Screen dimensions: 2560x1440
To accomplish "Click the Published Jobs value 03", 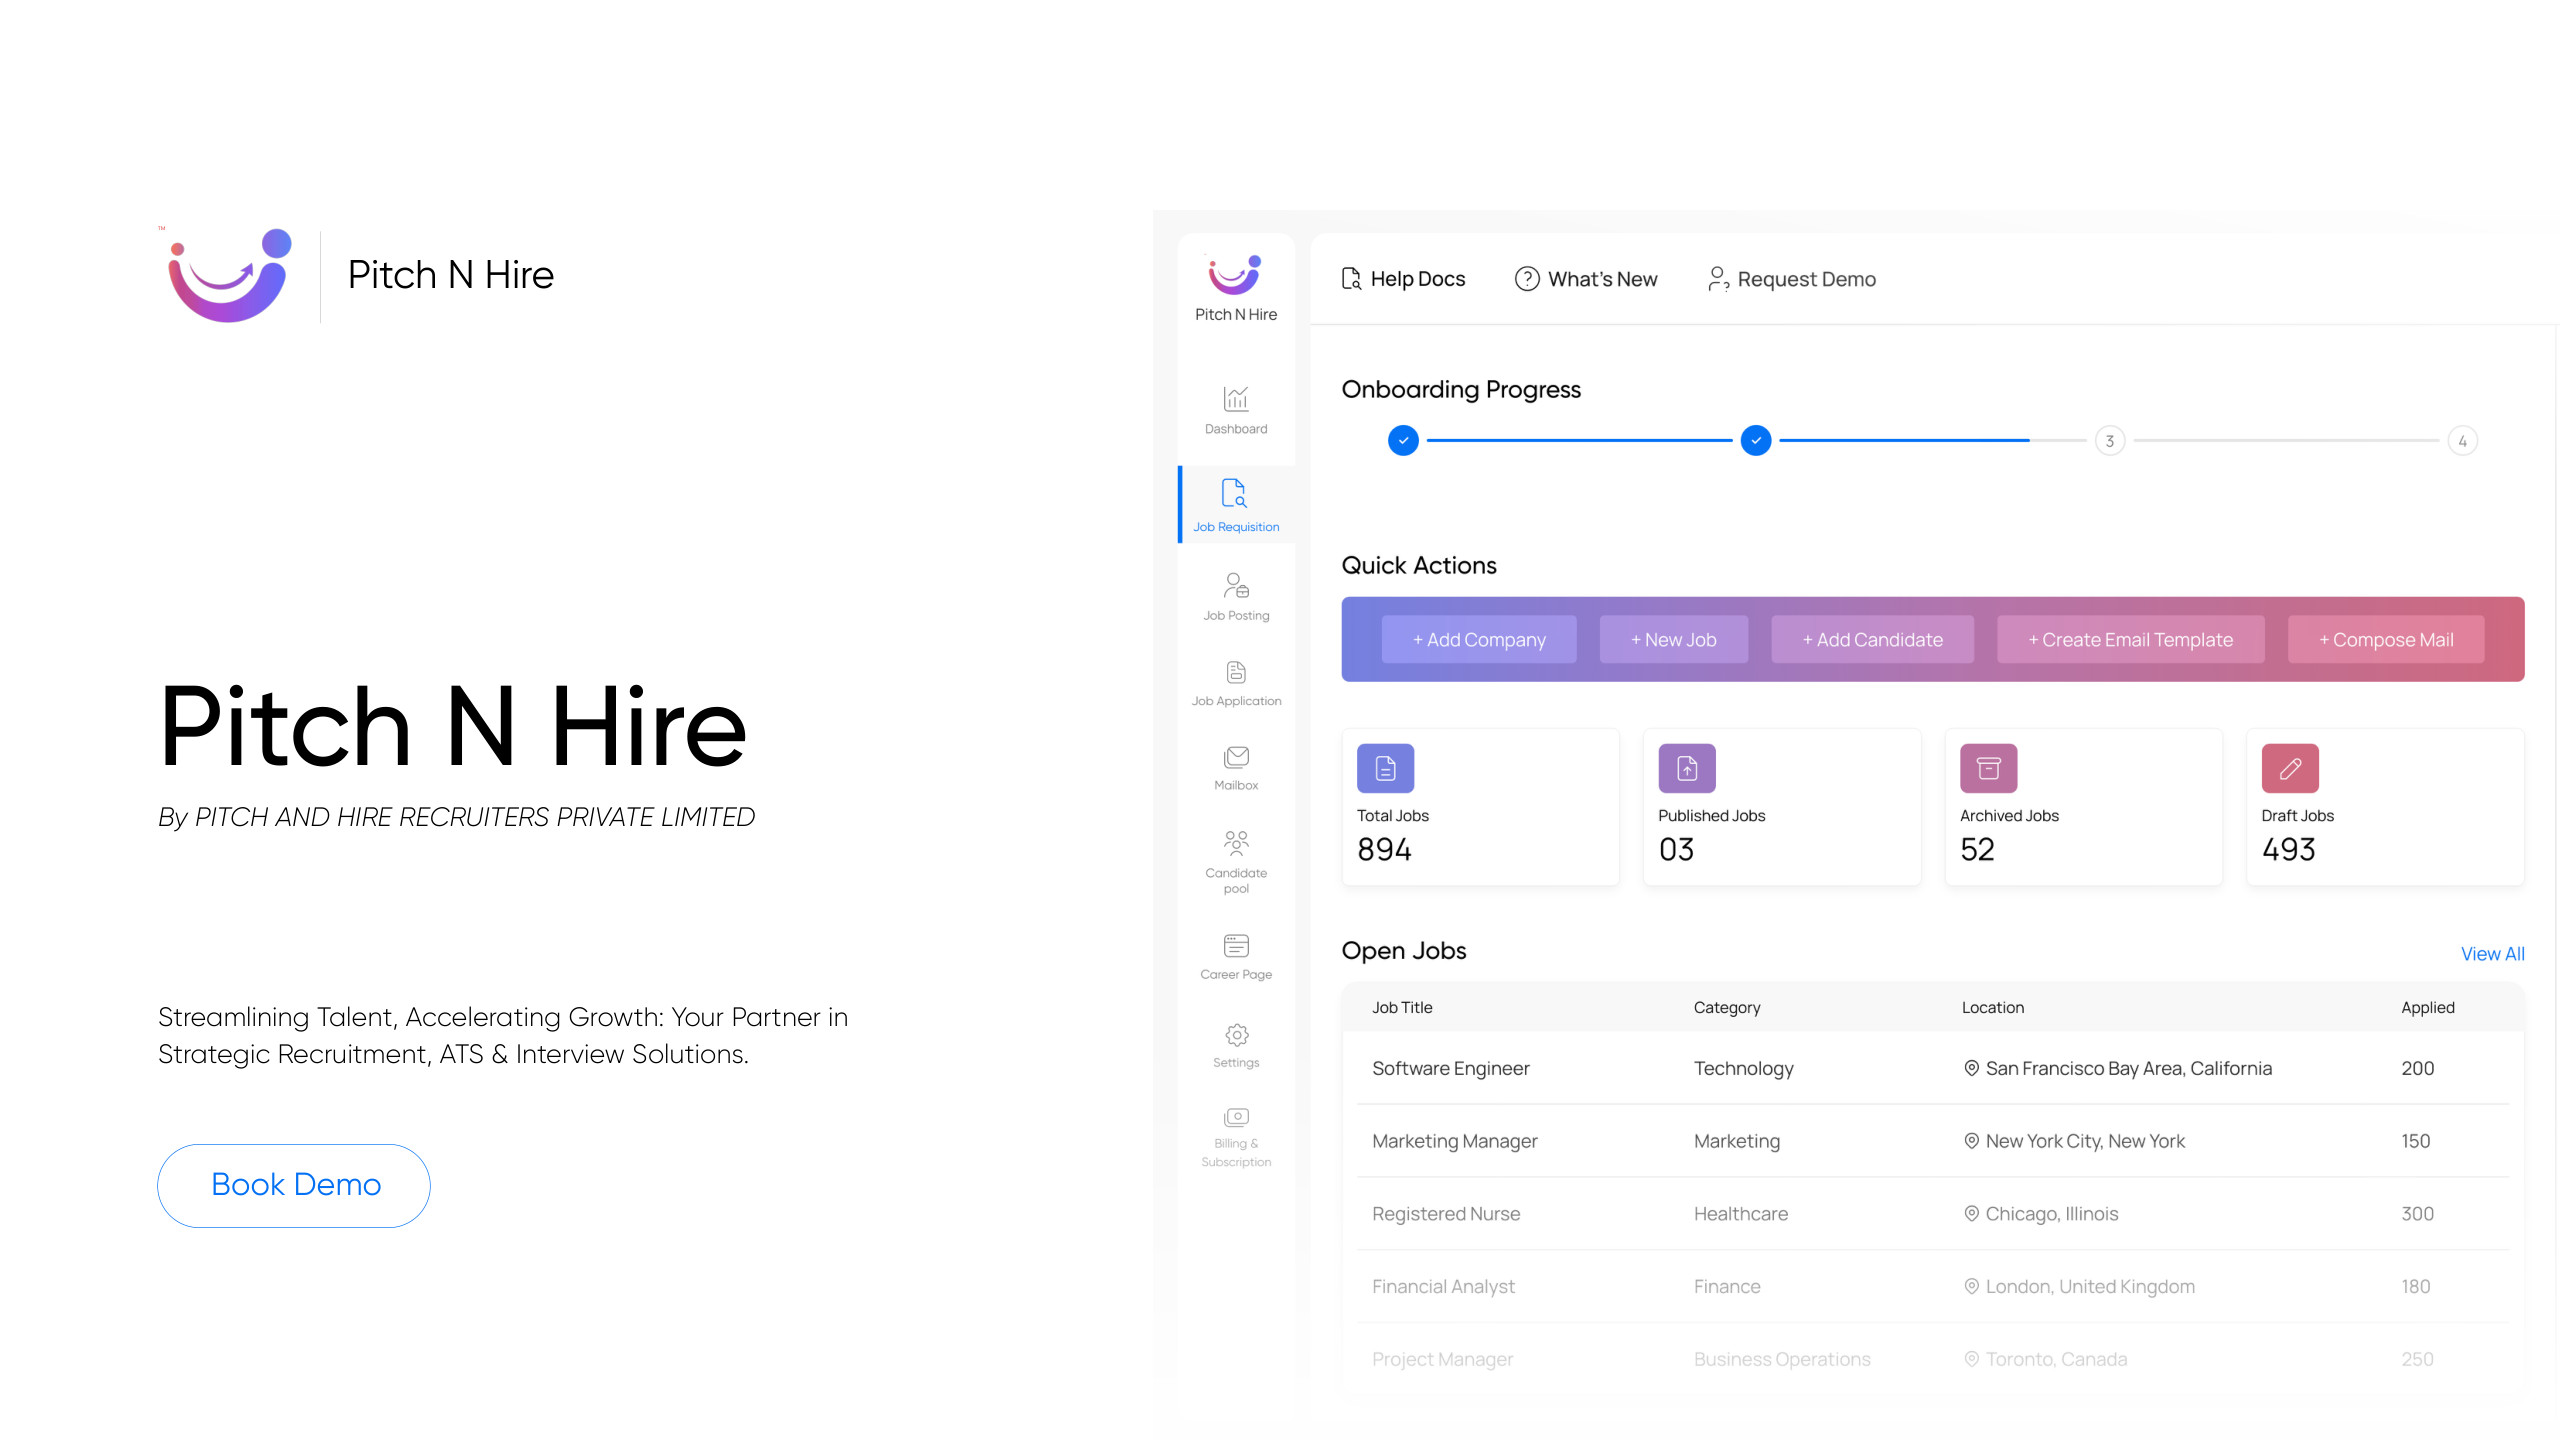I will pyautogui.click(x=1676, y=850).
